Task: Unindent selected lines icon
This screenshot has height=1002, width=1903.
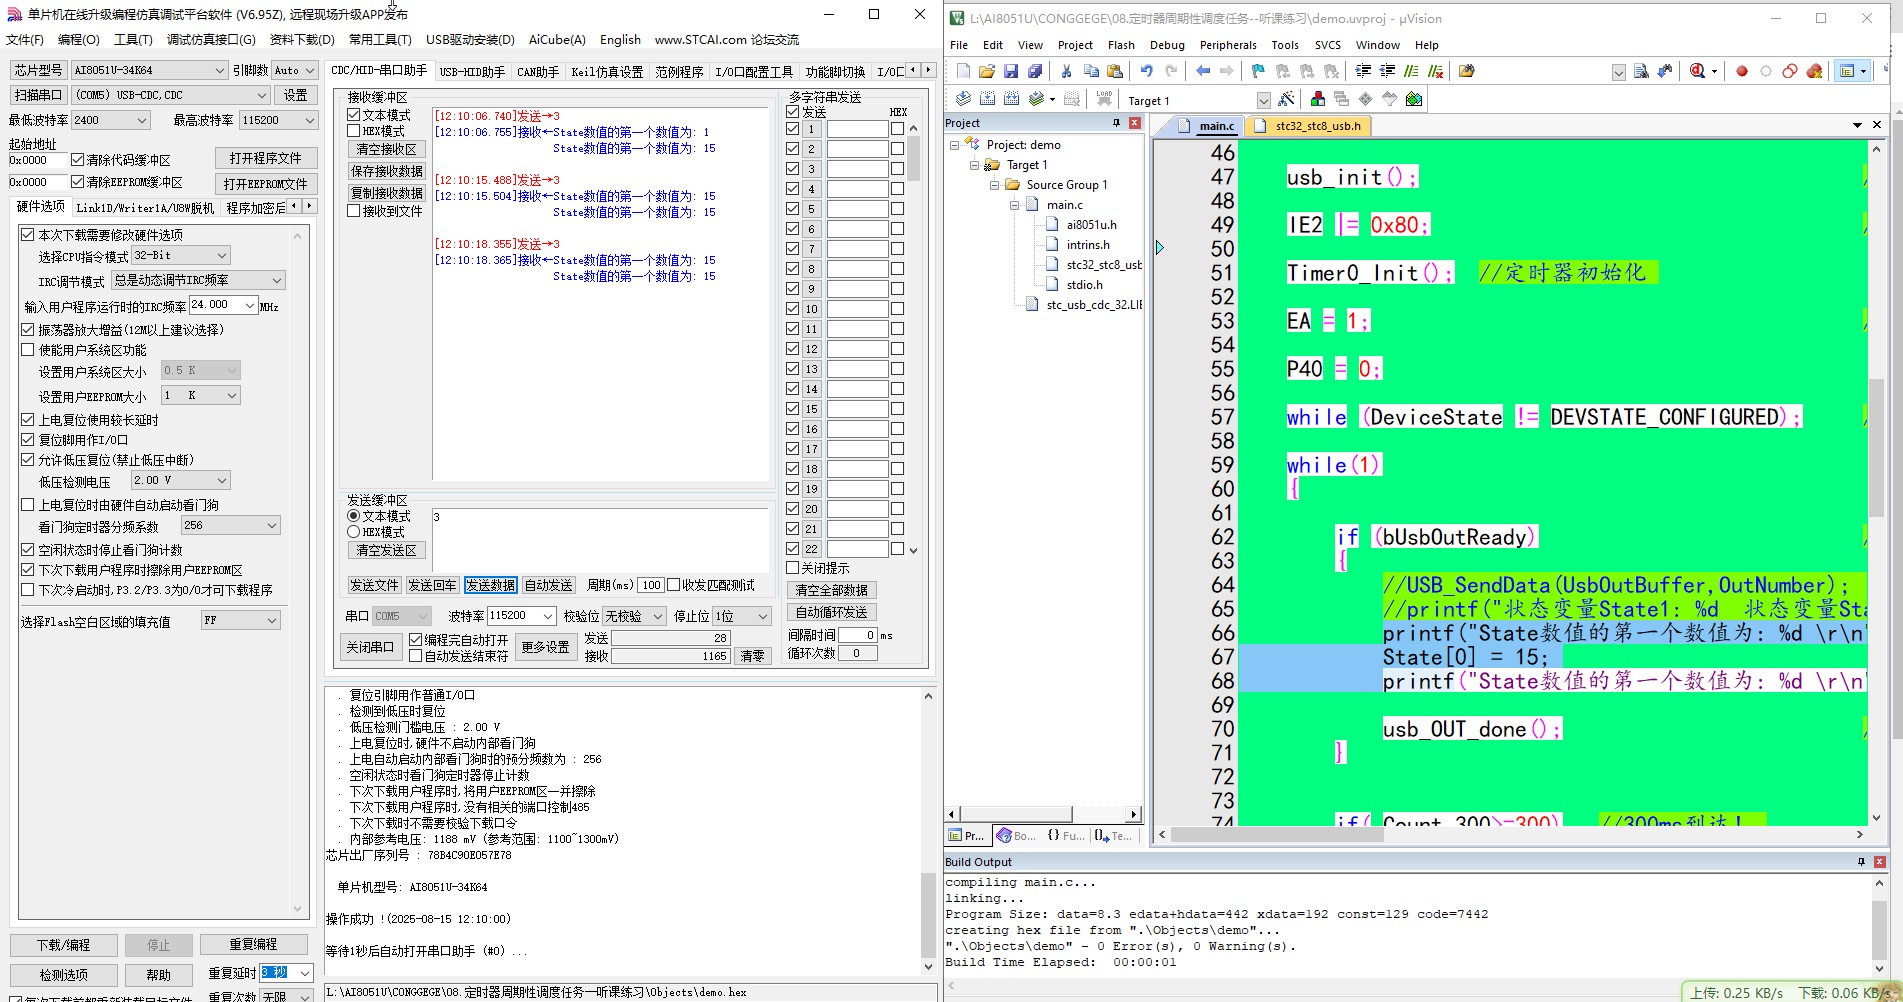Action: (1387, 71)
